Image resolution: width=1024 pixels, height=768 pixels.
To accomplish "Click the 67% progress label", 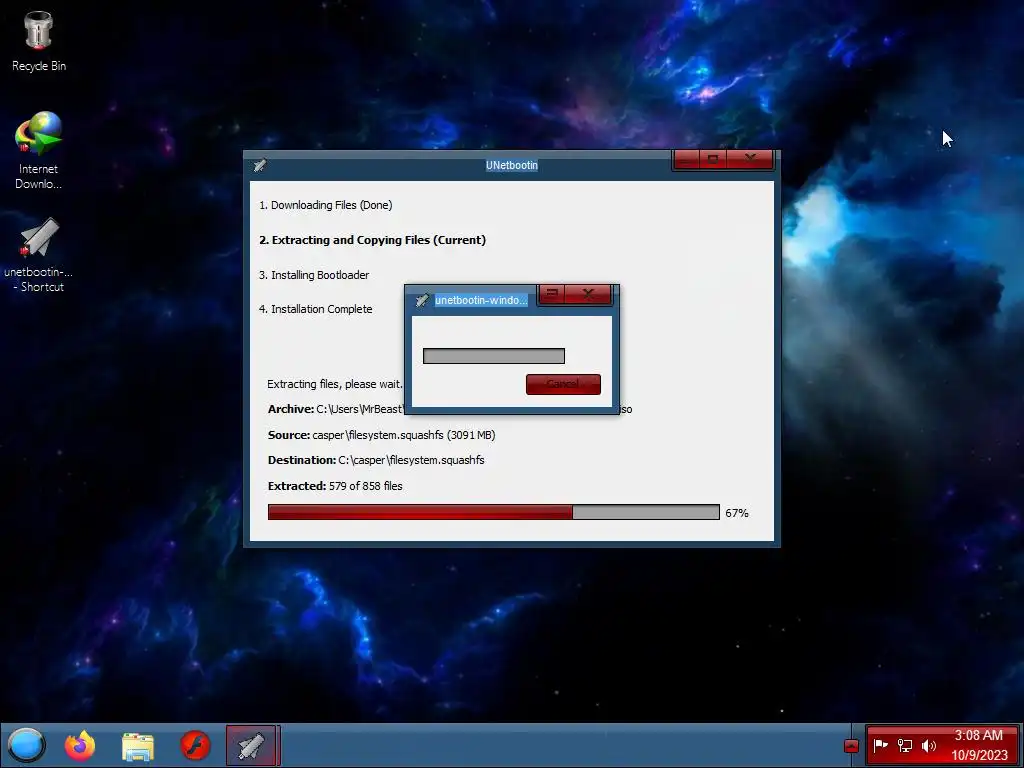I will coord(737,513).
